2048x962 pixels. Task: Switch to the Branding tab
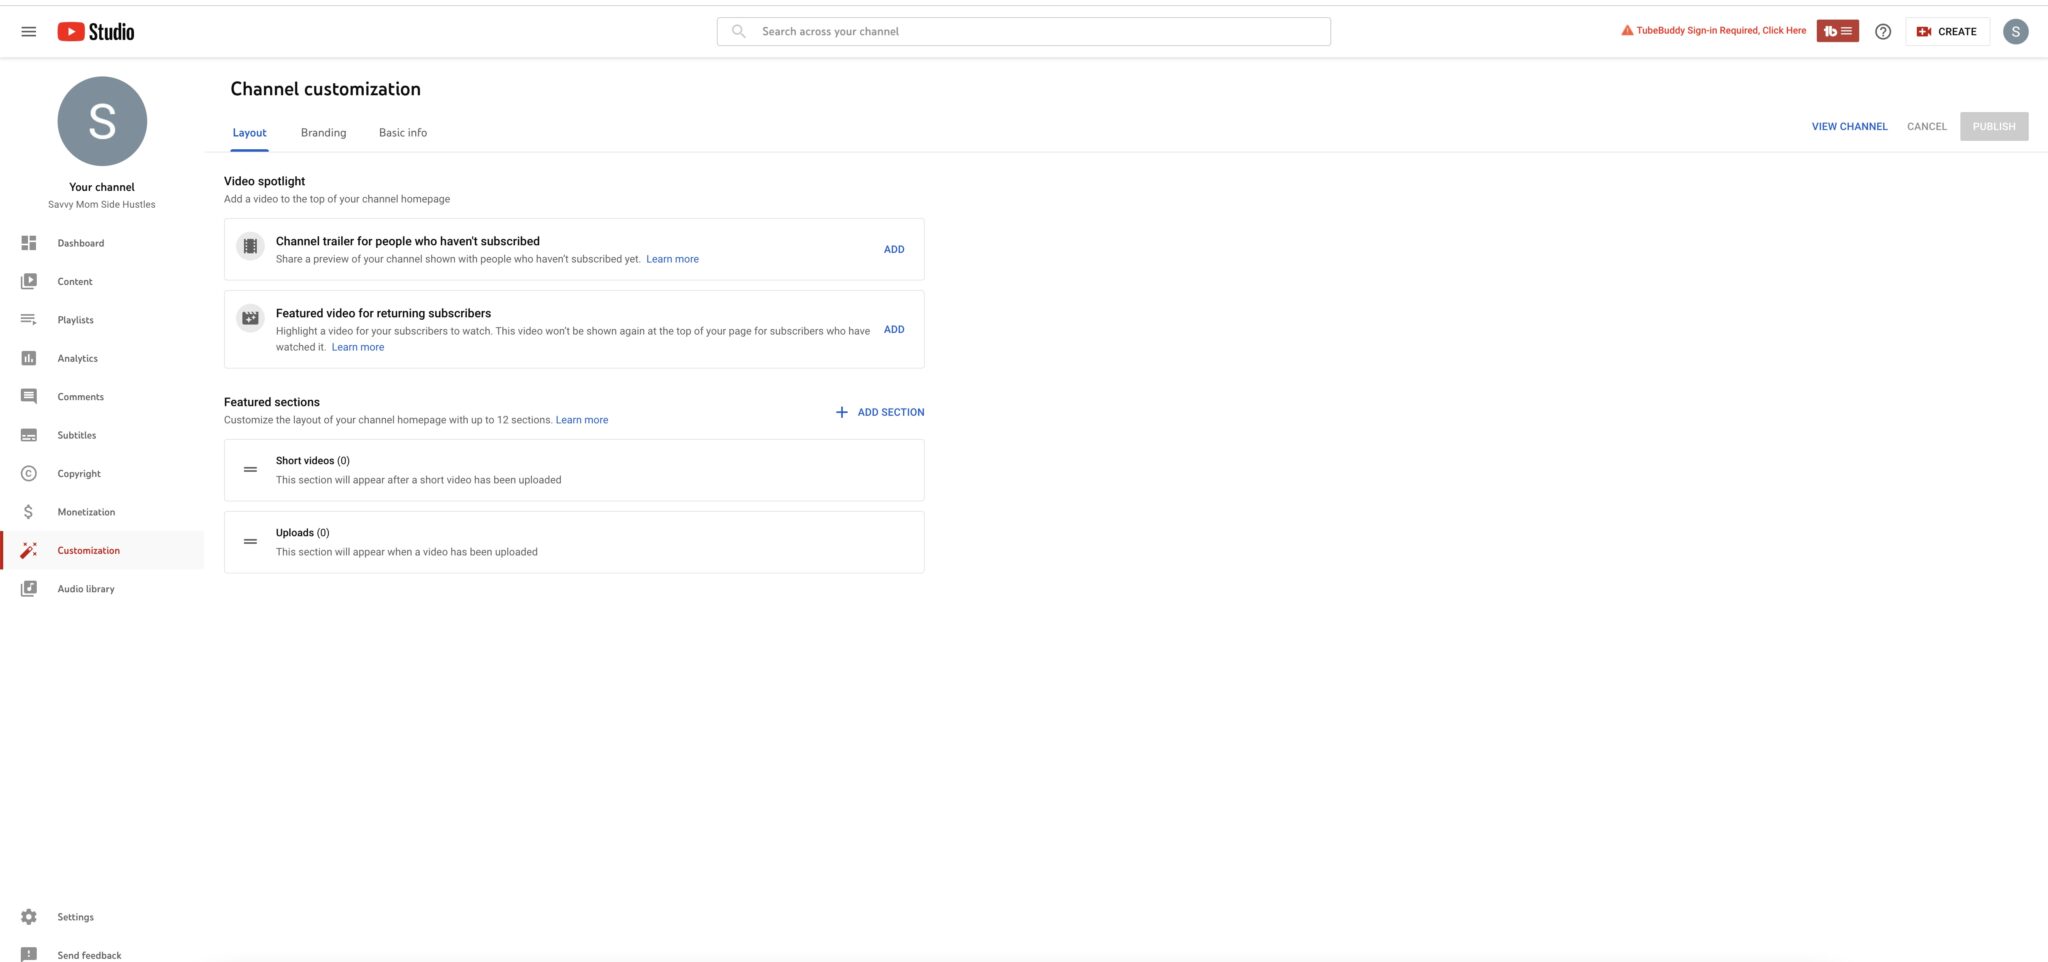coord(322,132)
